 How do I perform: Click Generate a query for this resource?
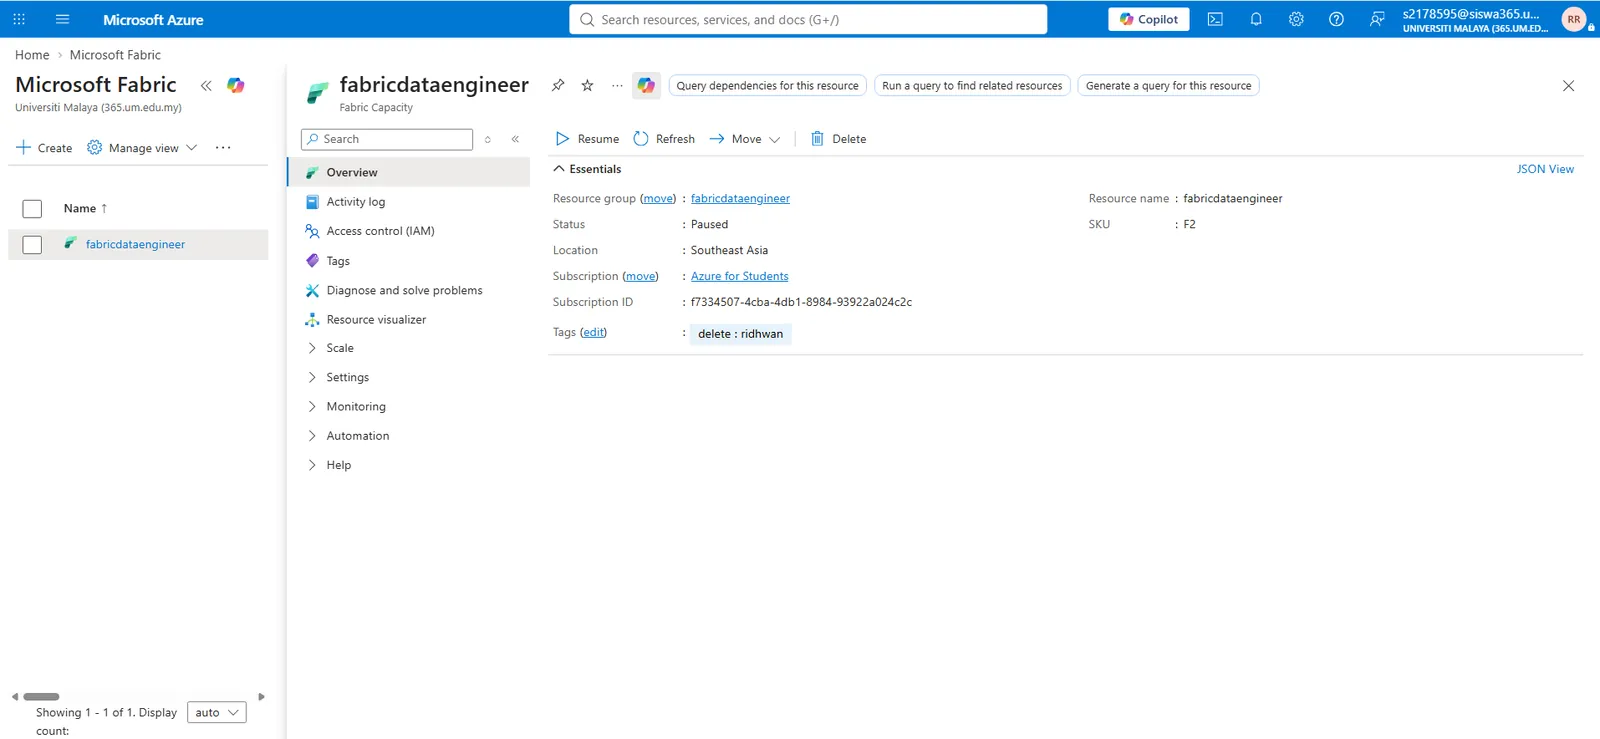pos(1168,85)
